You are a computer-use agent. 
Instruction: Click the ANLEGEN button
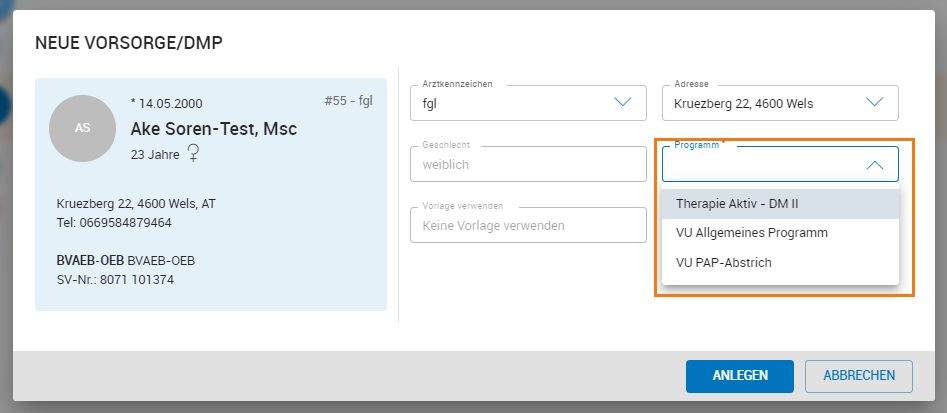[740, 376]
